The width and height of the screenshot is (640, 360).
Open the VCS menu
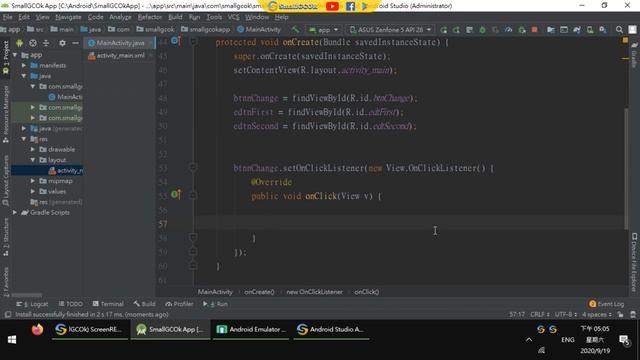[233, 17]
